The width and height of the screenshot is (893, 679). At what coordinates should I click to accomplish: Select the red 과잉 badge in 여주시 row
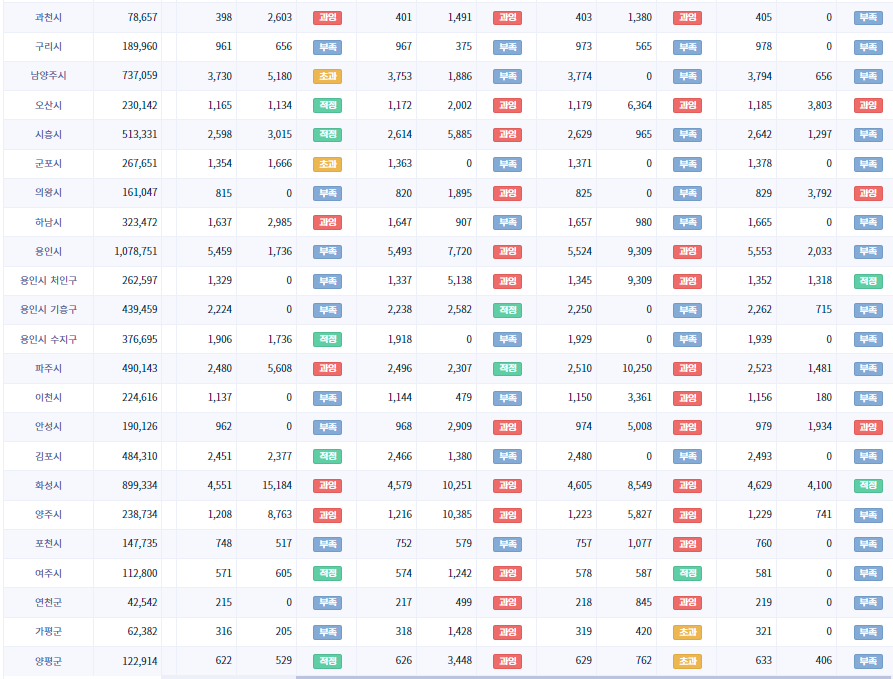(x=507, y=573)
